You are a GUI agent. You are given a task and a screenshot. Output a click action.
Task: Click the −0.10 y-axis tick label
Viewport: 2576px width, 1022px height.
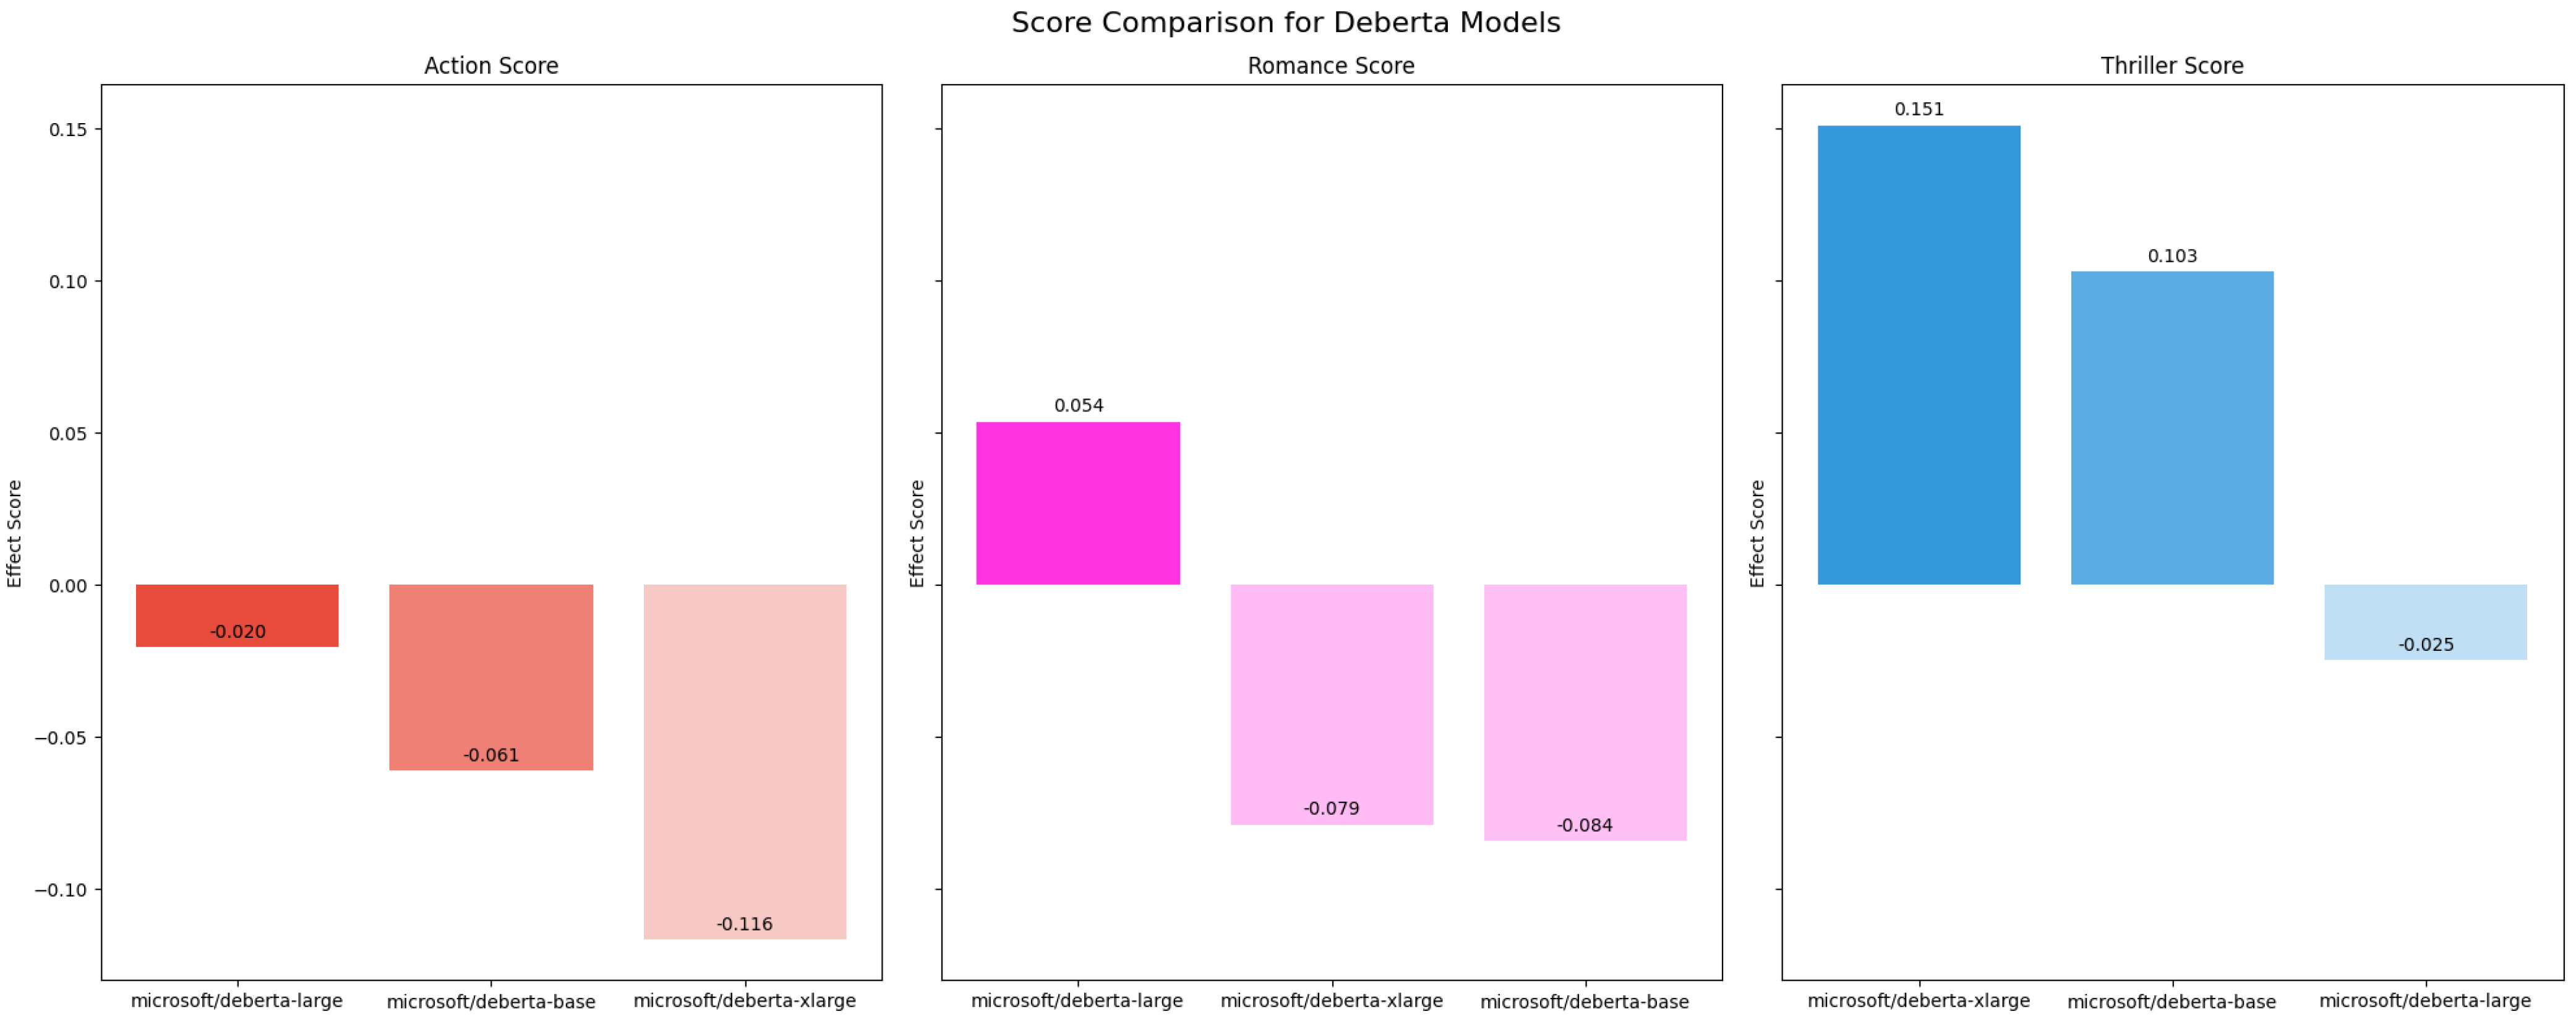tap(61, 890)
